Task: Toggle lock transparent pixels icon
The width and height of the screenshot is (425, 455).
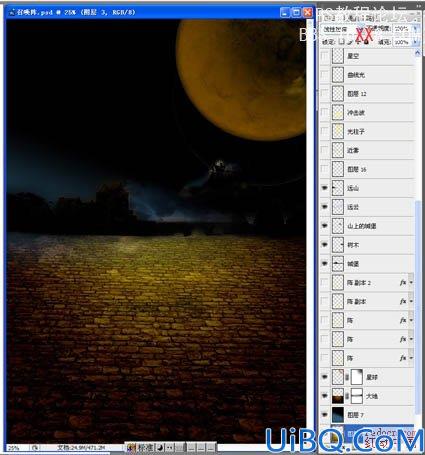Action: click(x=341, y=42)
